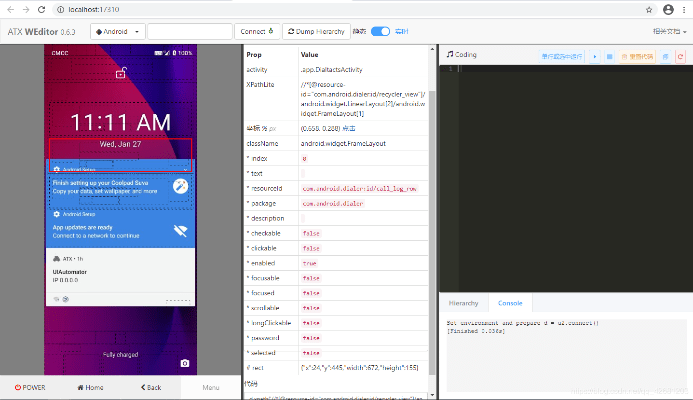Open the browser three-dot menu

tap(684, 9)
